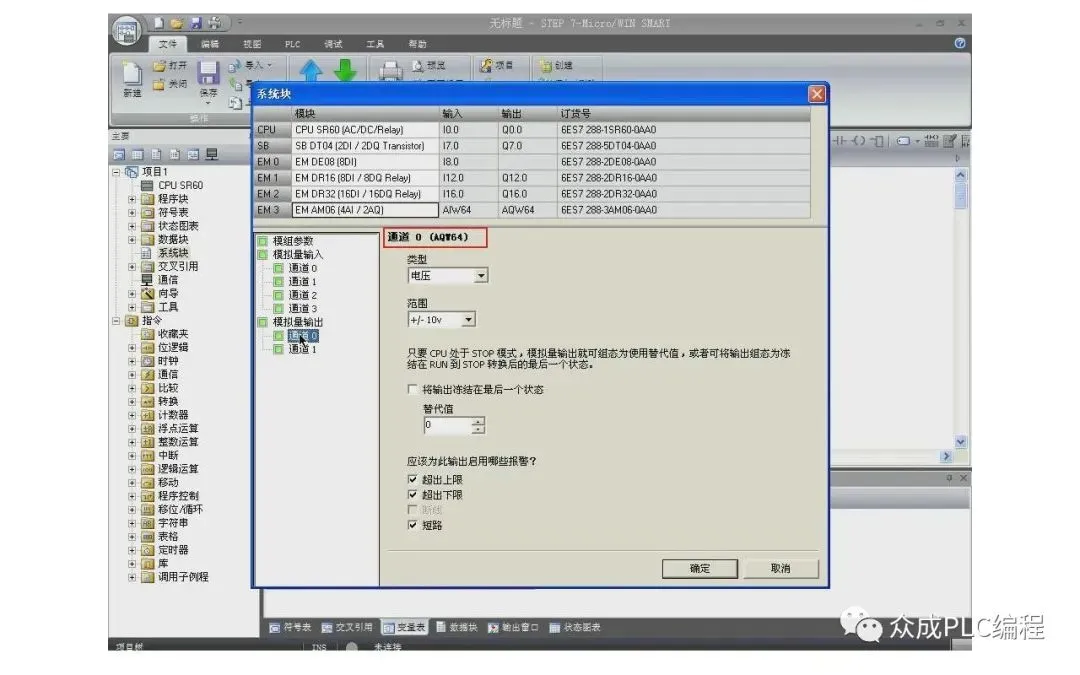Open the 状态图表 bottom tab

pyautogui.click(x=575, y=627)
